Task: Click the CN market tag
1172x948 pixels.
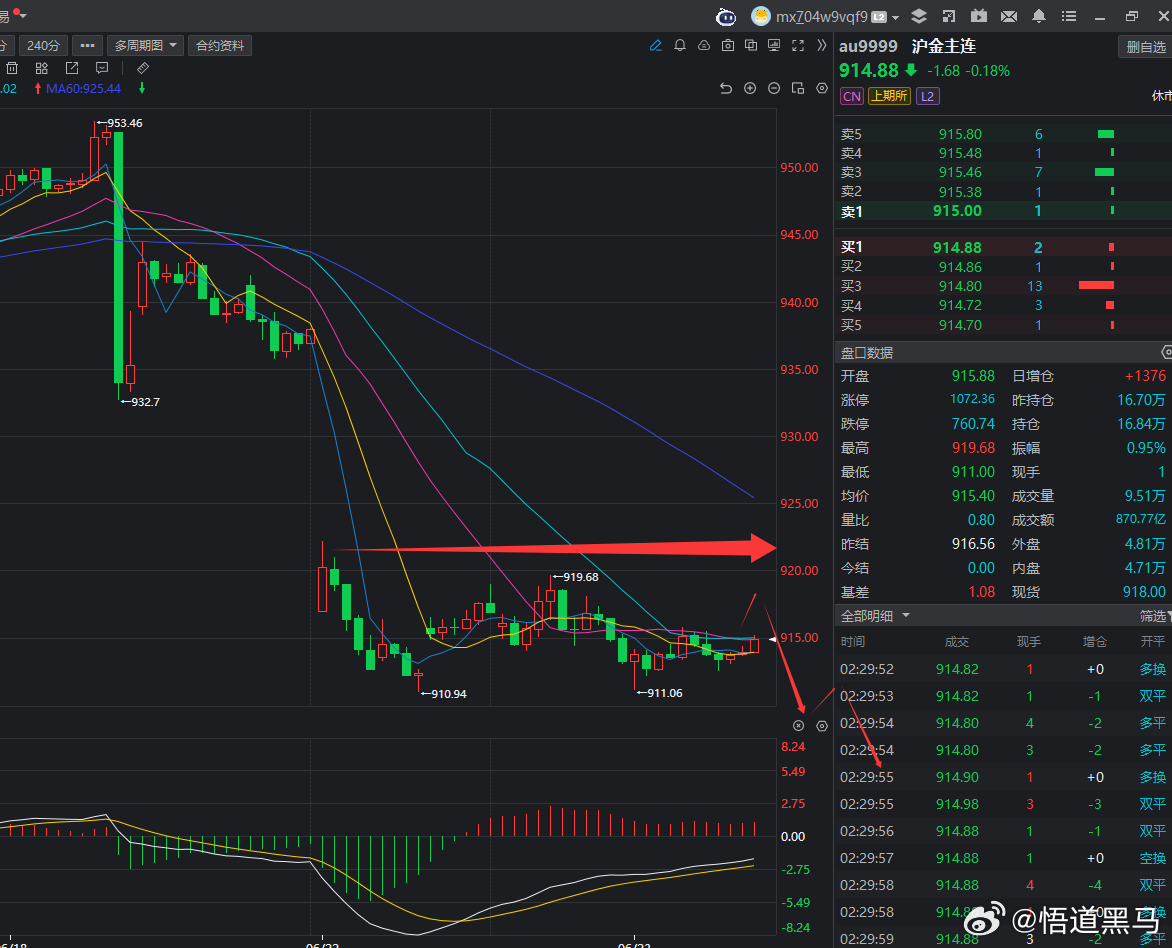Action: [852, 96]
